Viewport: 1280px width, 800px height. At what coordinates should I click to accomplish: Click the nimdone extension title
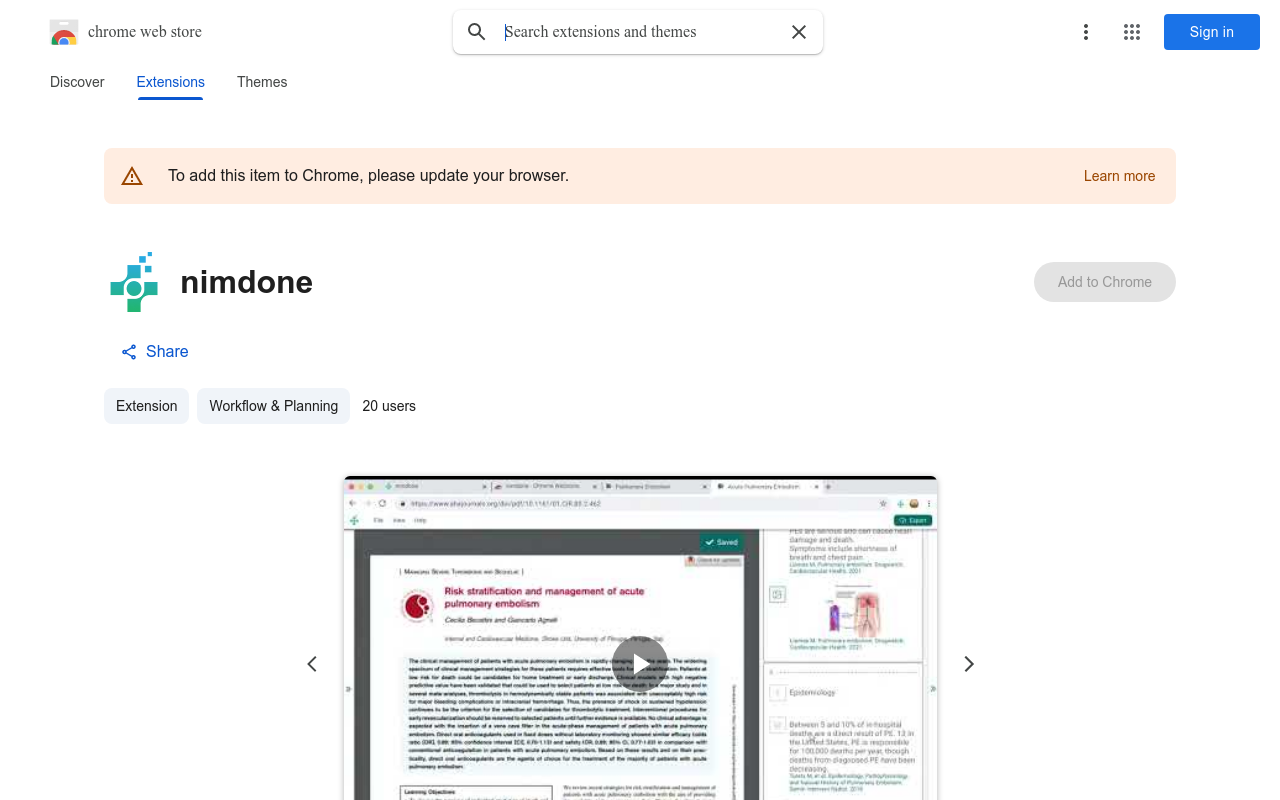click(x=246, y=282)
